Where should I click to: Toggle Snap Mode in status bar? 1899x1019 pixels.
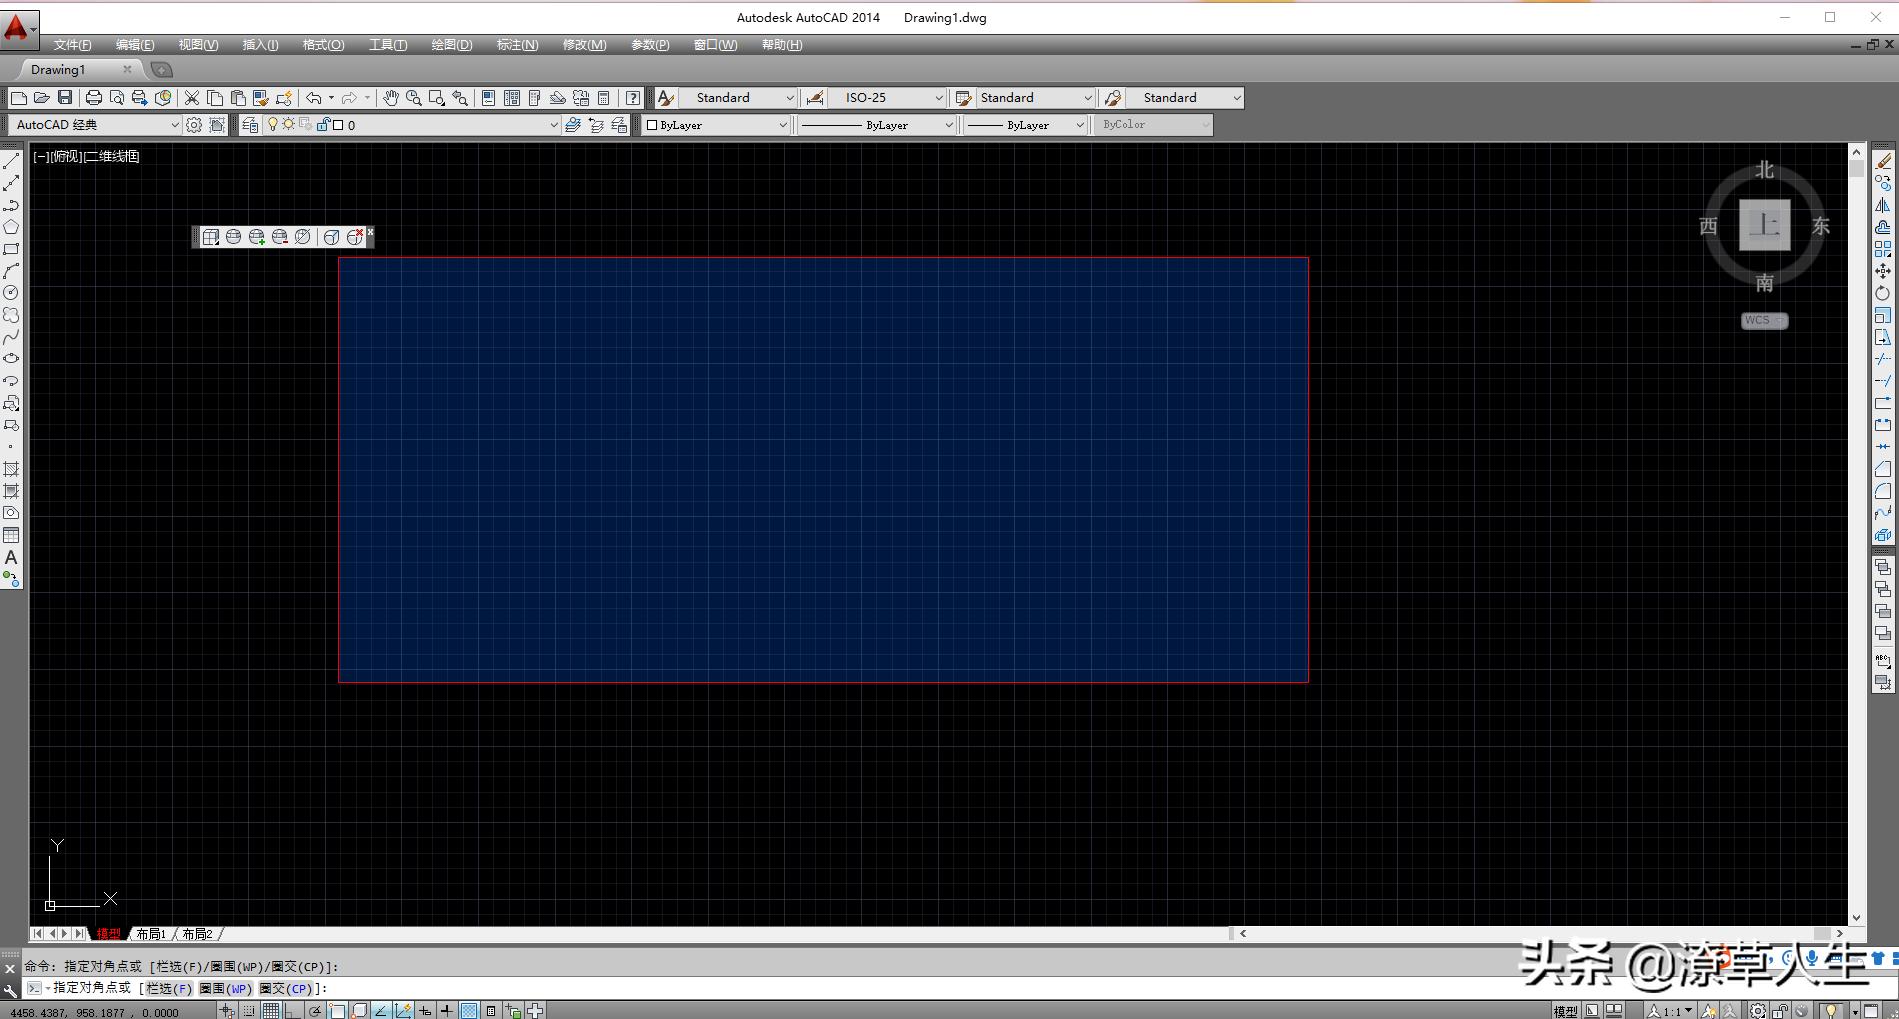[249, 1011]
